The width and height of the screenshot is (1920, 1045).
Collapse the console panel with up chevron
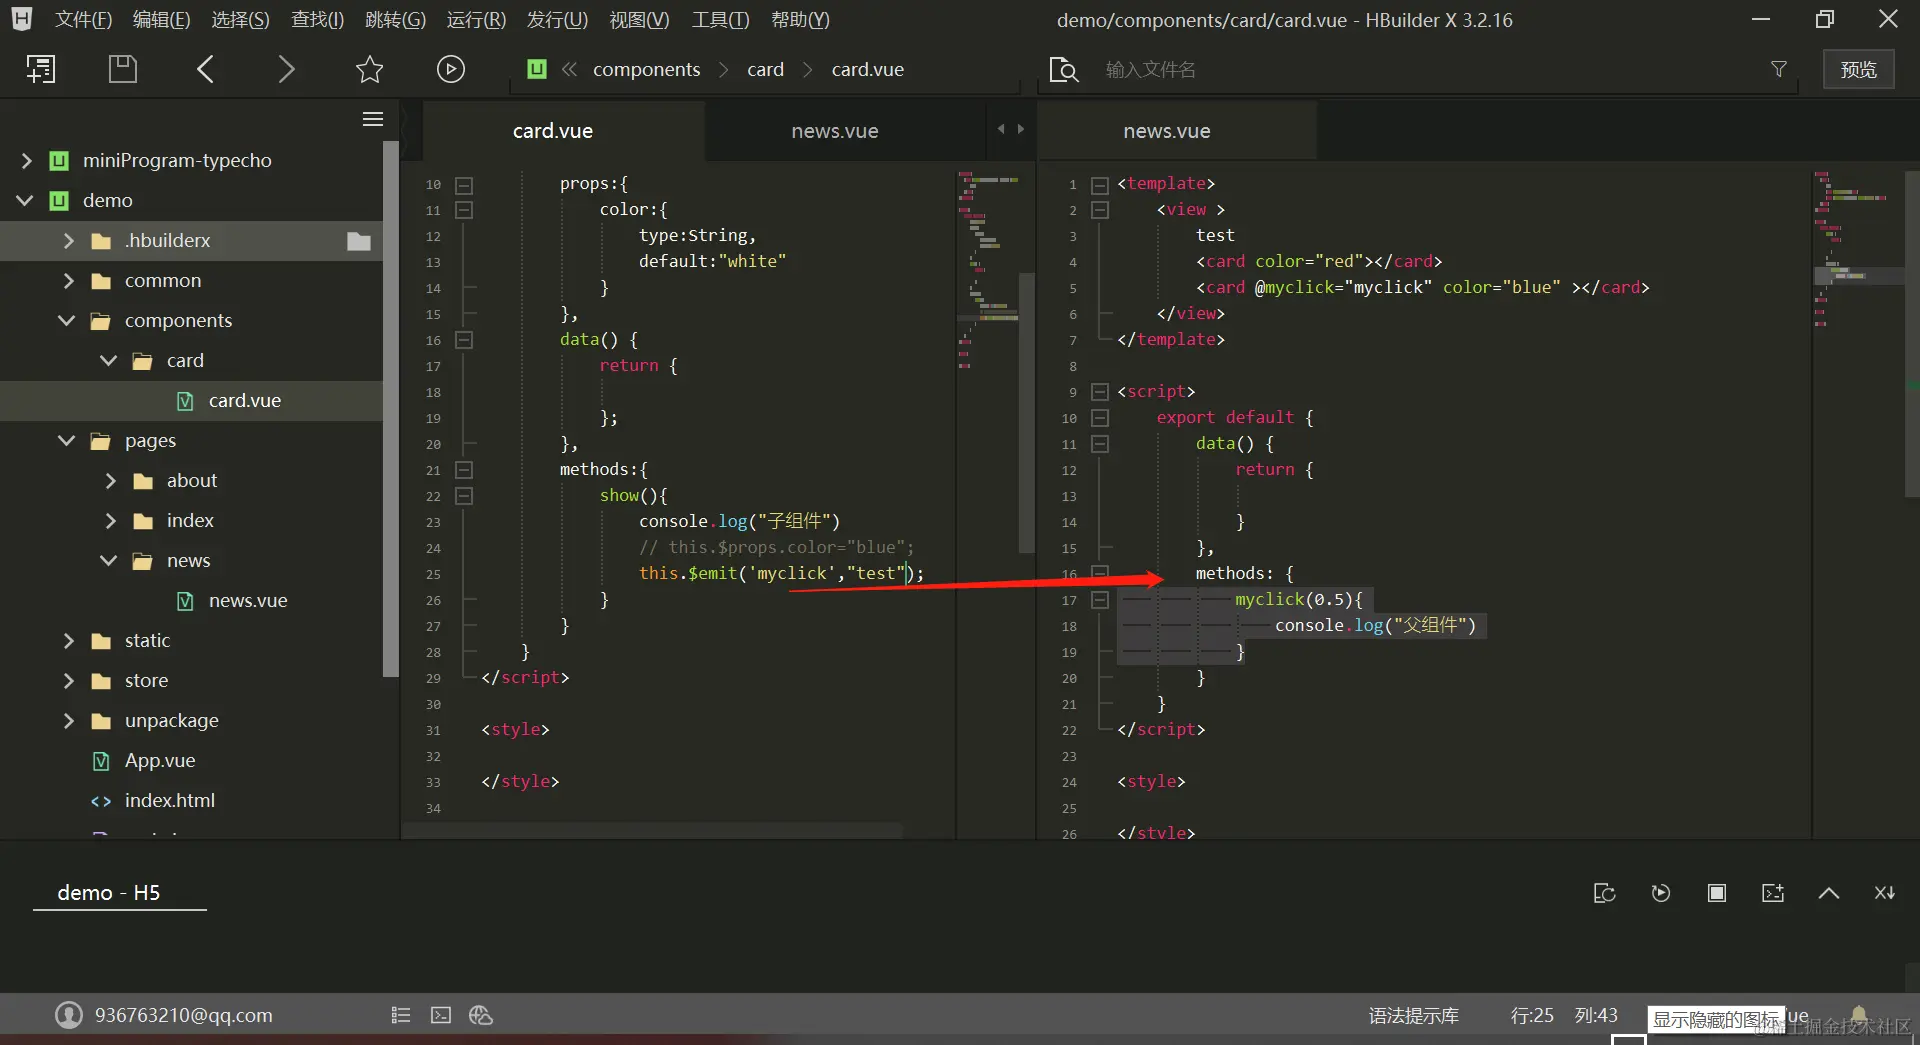coord(1829,893)
